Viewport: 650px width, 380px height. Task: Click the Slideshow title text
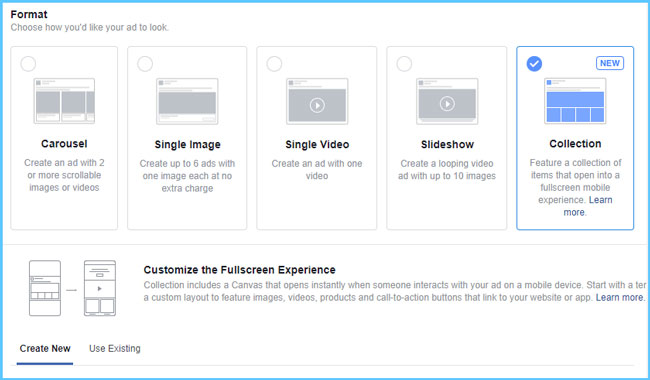point(447,145)
